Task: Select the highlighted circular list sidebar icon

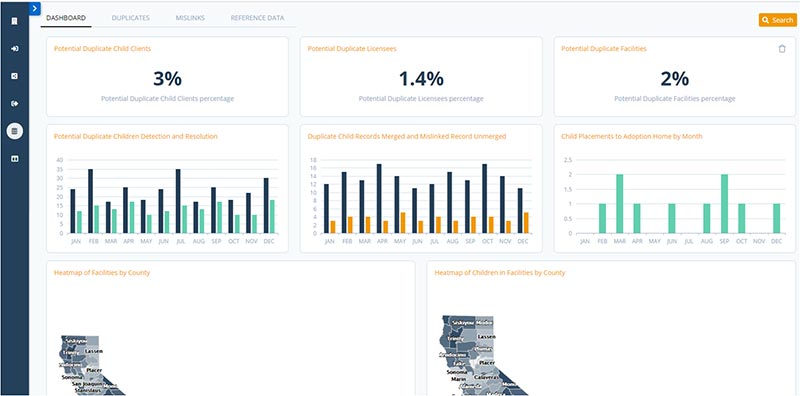Action: tap(15, 131)
